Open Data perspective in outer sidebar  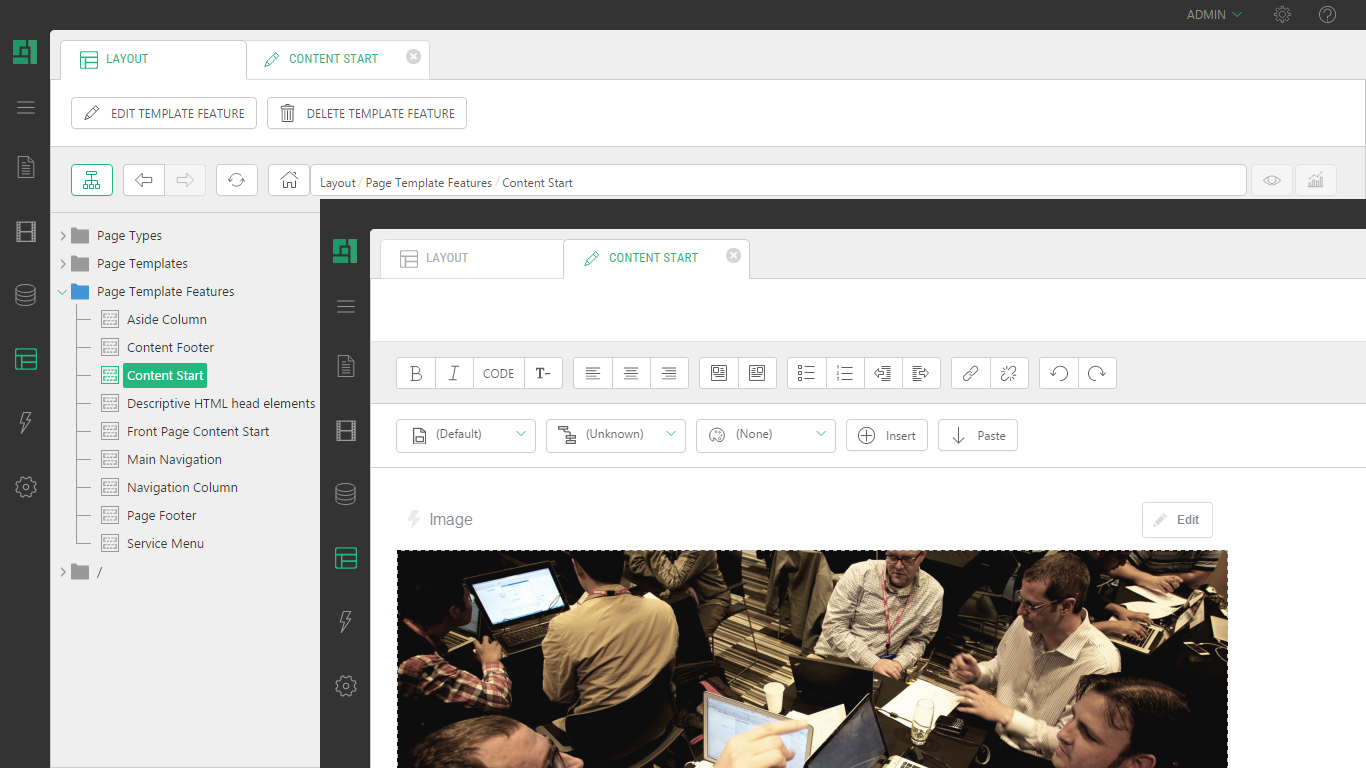pos(26,295)
